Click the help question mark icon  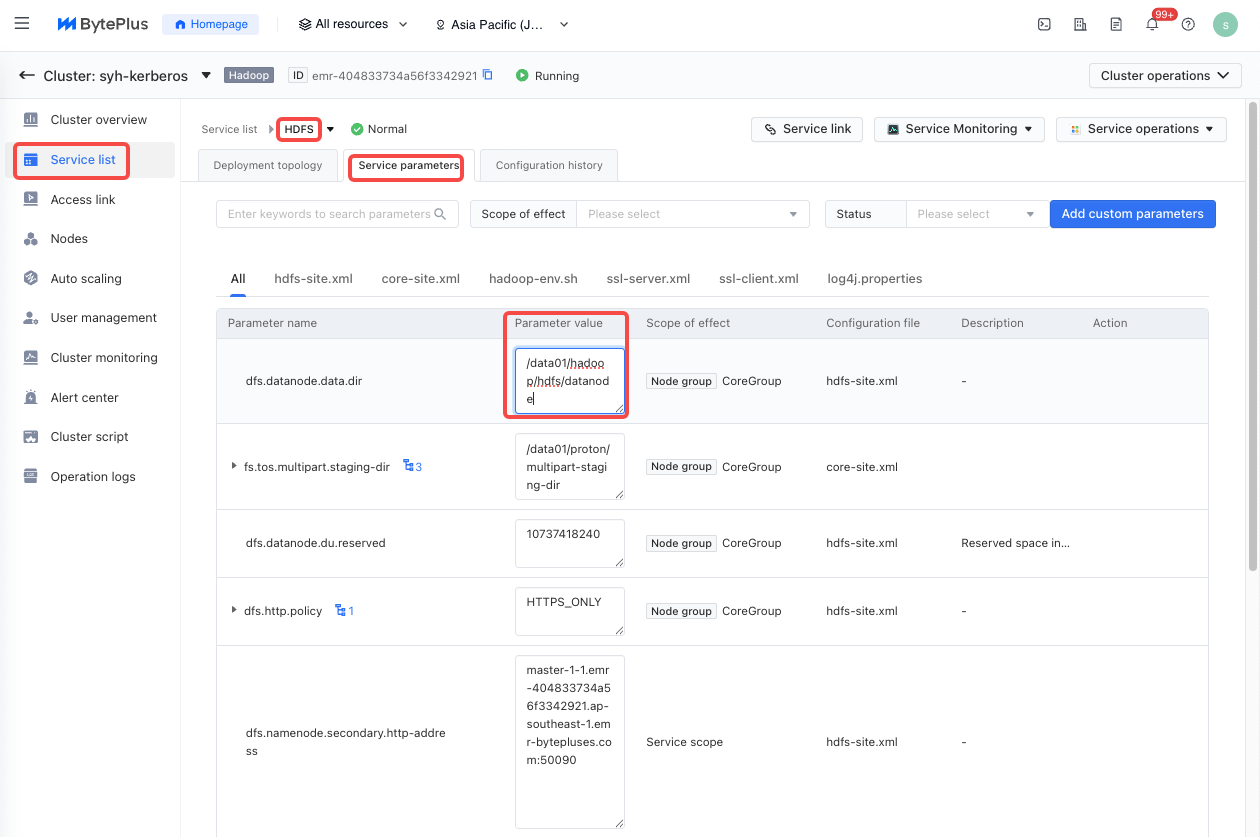(1188, 25)
